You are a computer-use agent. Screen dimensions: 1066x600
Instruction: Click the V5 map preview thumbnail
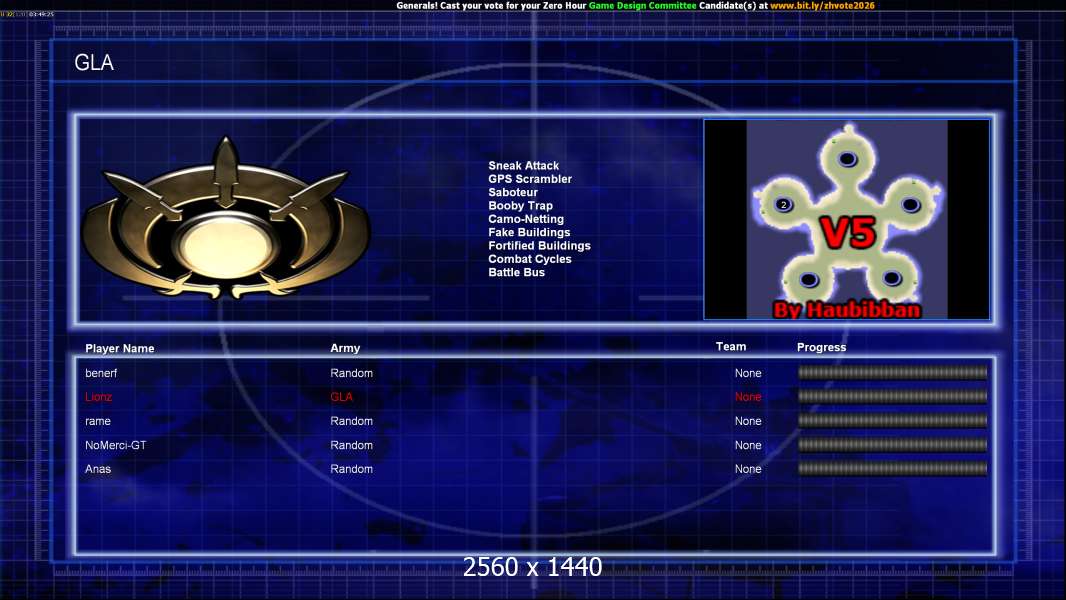point(846,219)
